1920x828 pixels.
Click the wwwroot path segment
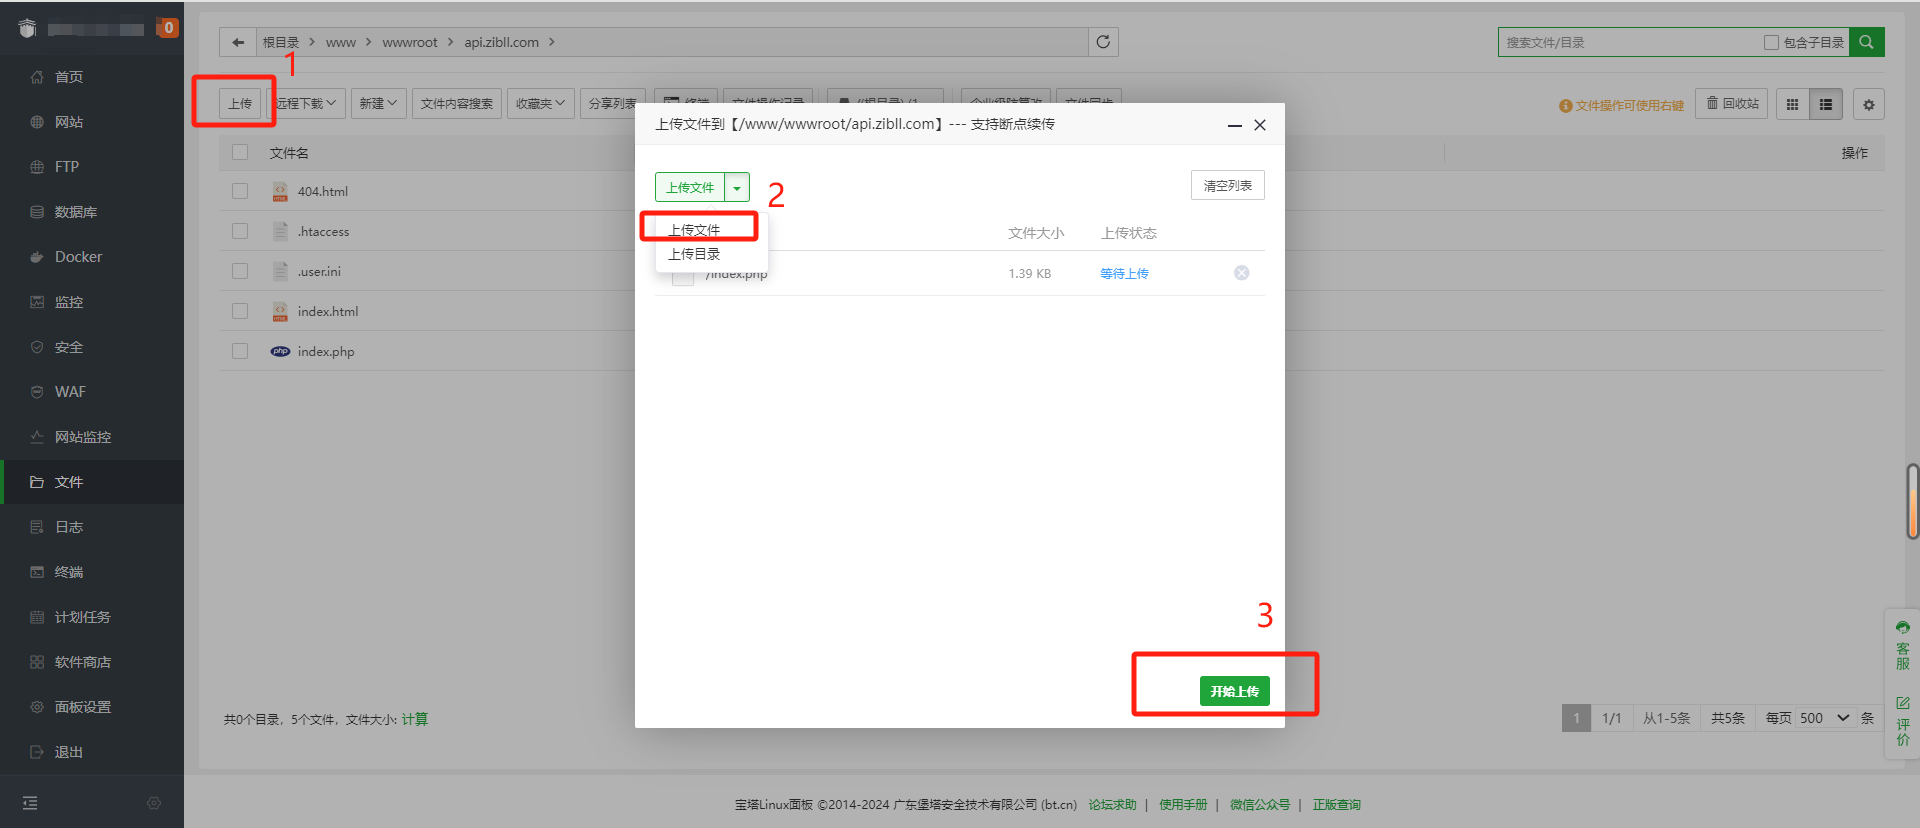pyautogui.click(x=410, y=42)
